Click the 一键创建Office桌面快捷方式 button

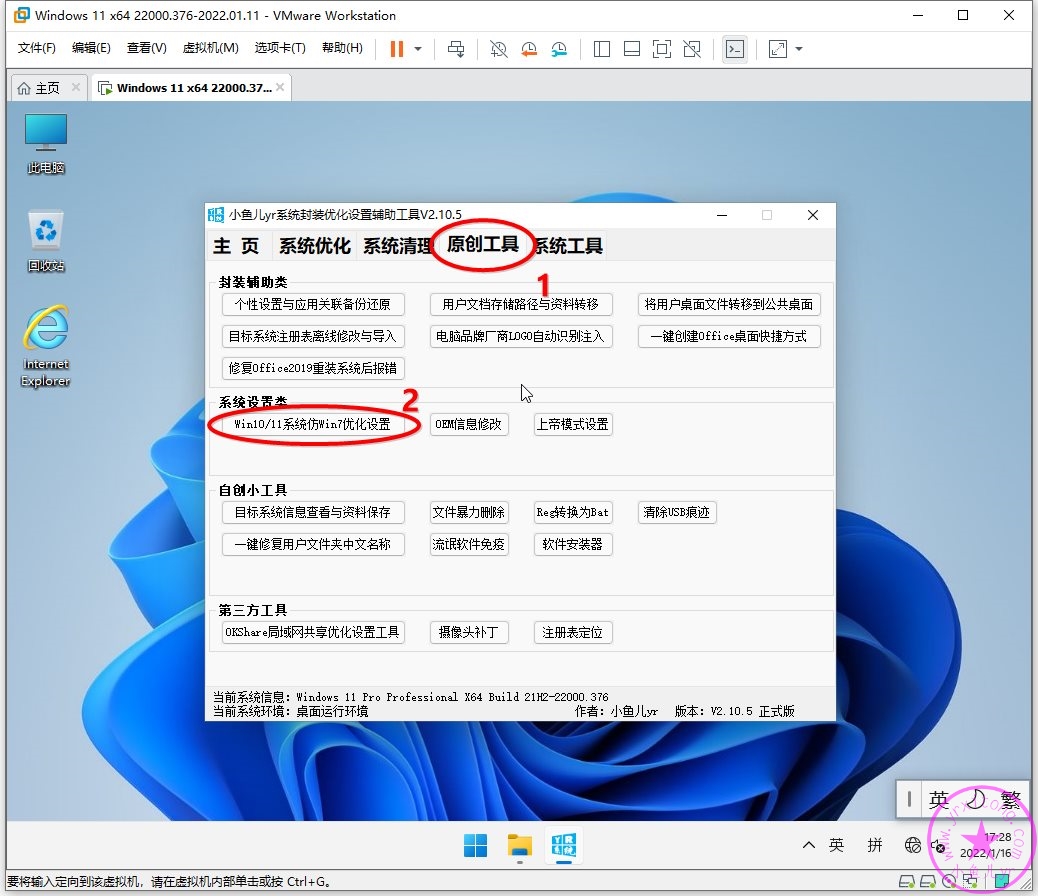(x=729, y=336)
